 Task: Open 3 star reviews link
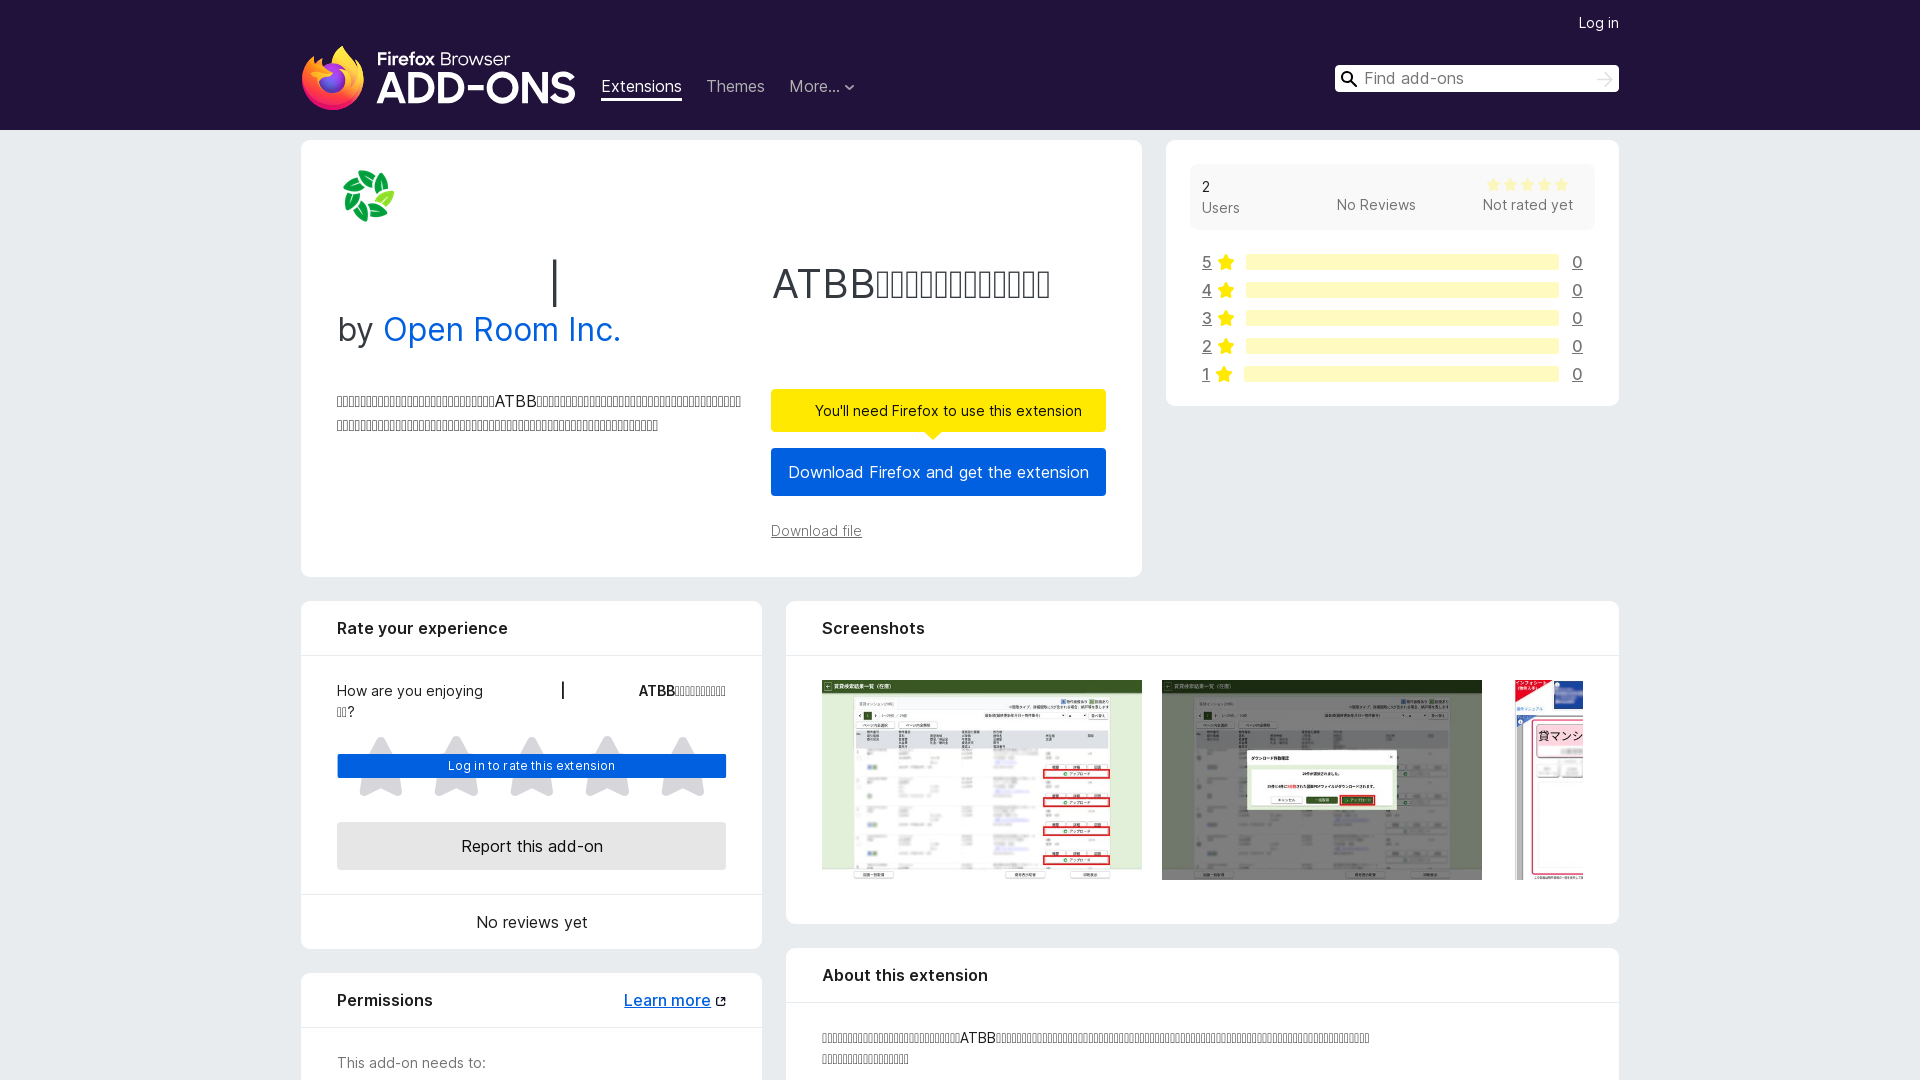point(1207,318)
